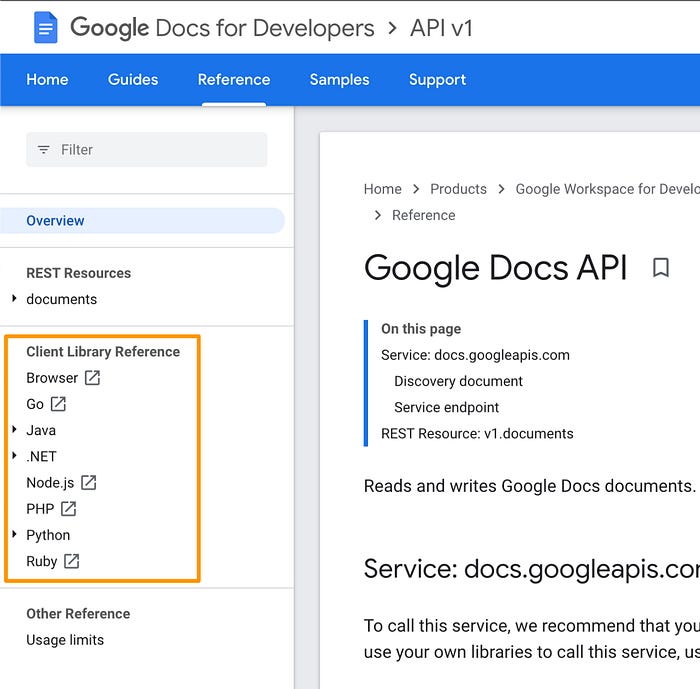
Task: Click the .NET label in sidebar
Action: coord(42,456)
